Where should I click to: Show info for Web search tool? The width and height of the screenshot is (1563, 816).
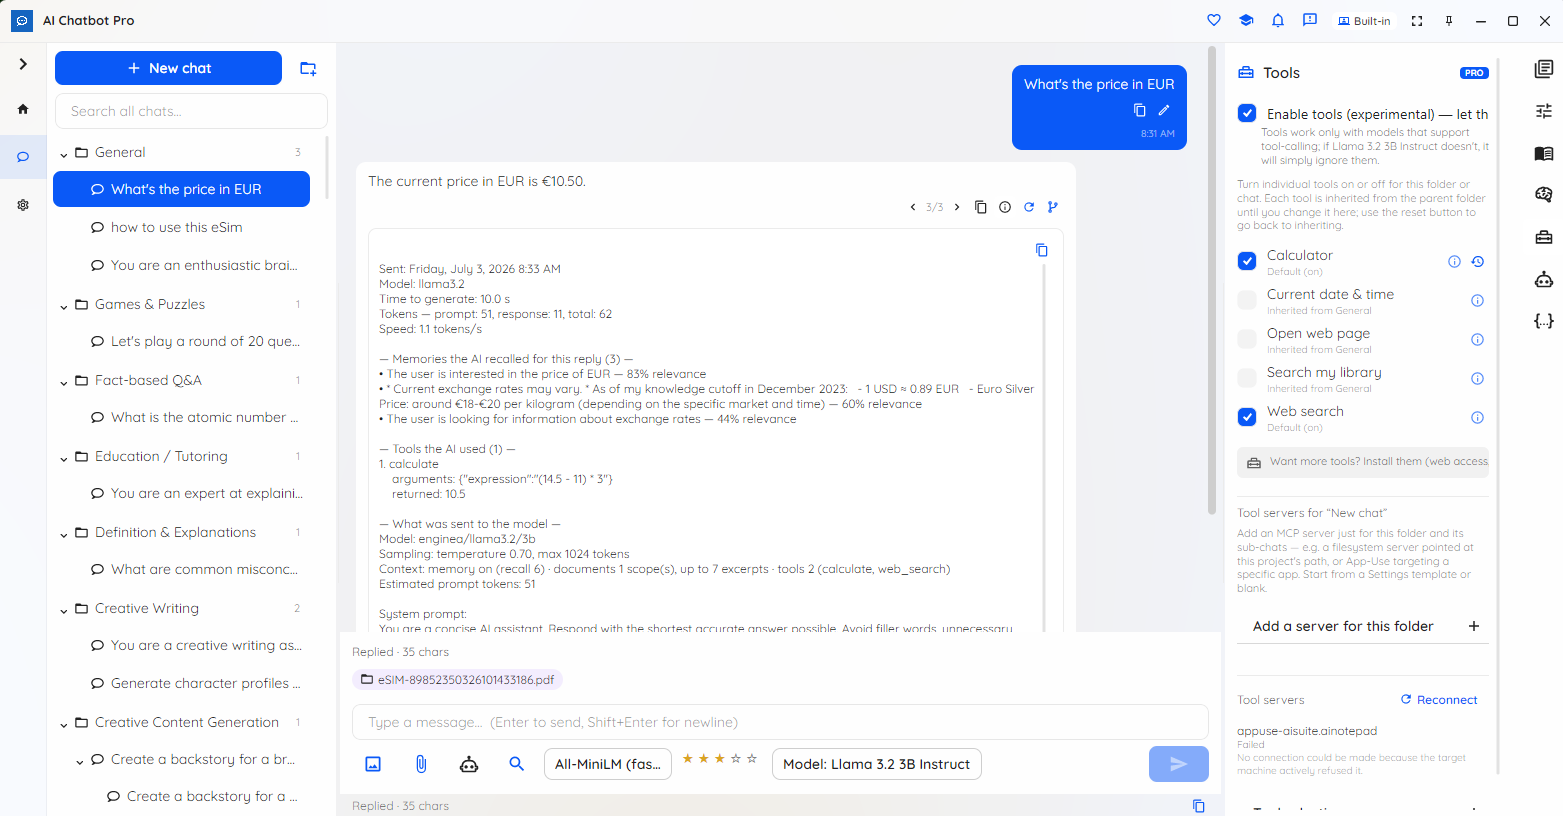[x=1477, y=418]
